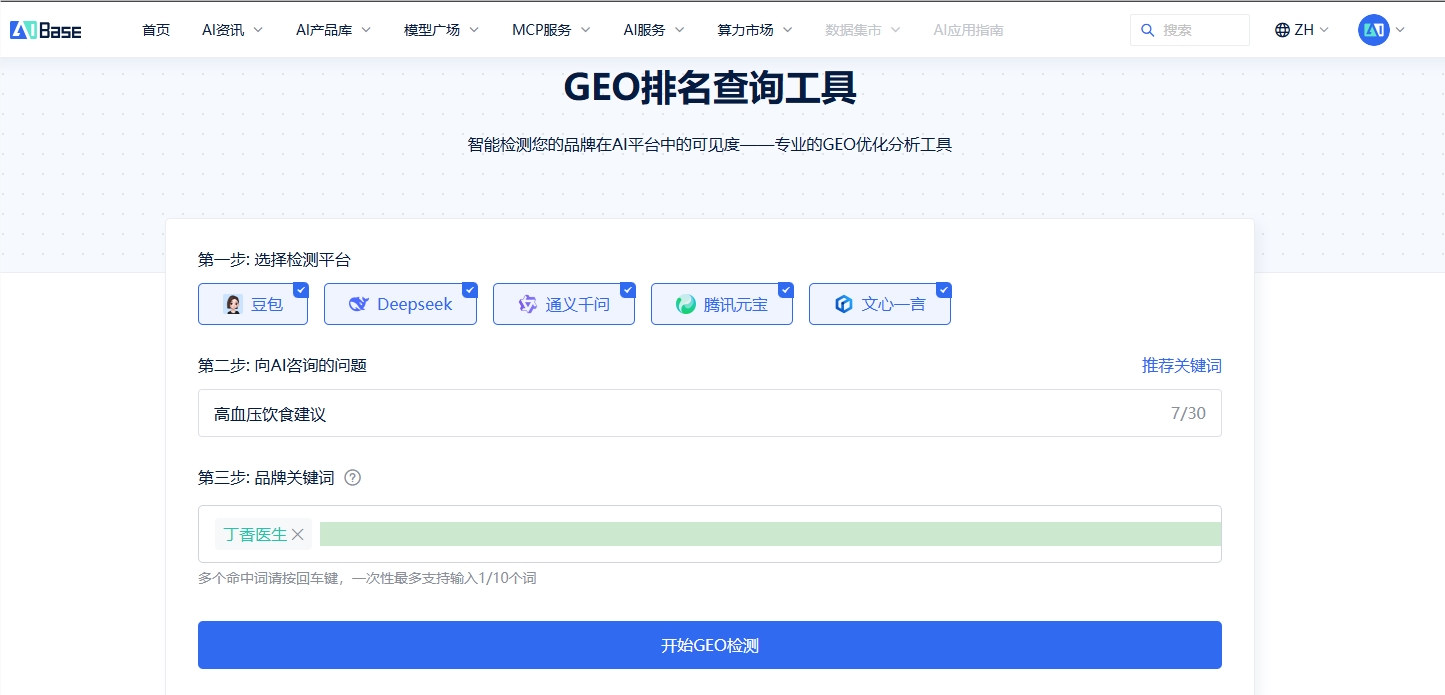Click the 豆包 avatar icon
Screen dimensions: 1445x695
tap(233, 304)
